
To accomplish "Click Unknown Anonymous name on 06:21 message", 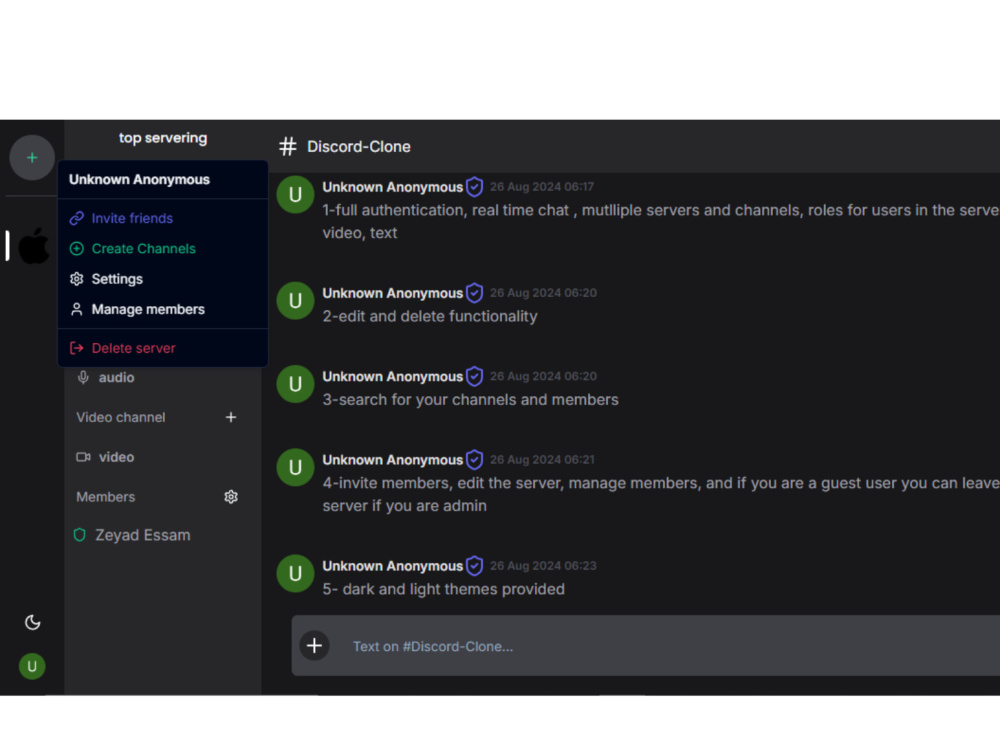I will pyautogui.click(x=392, y=460).
